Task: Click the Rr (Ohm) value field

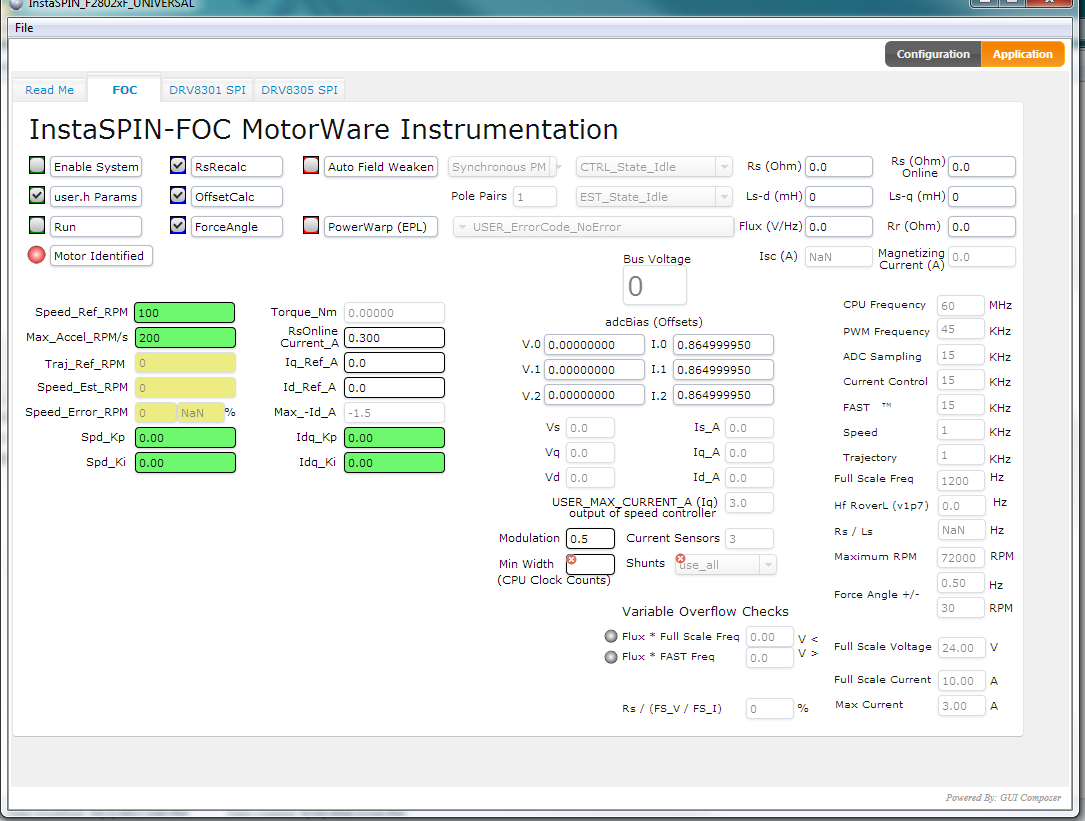Action: (x=982, y=226)
